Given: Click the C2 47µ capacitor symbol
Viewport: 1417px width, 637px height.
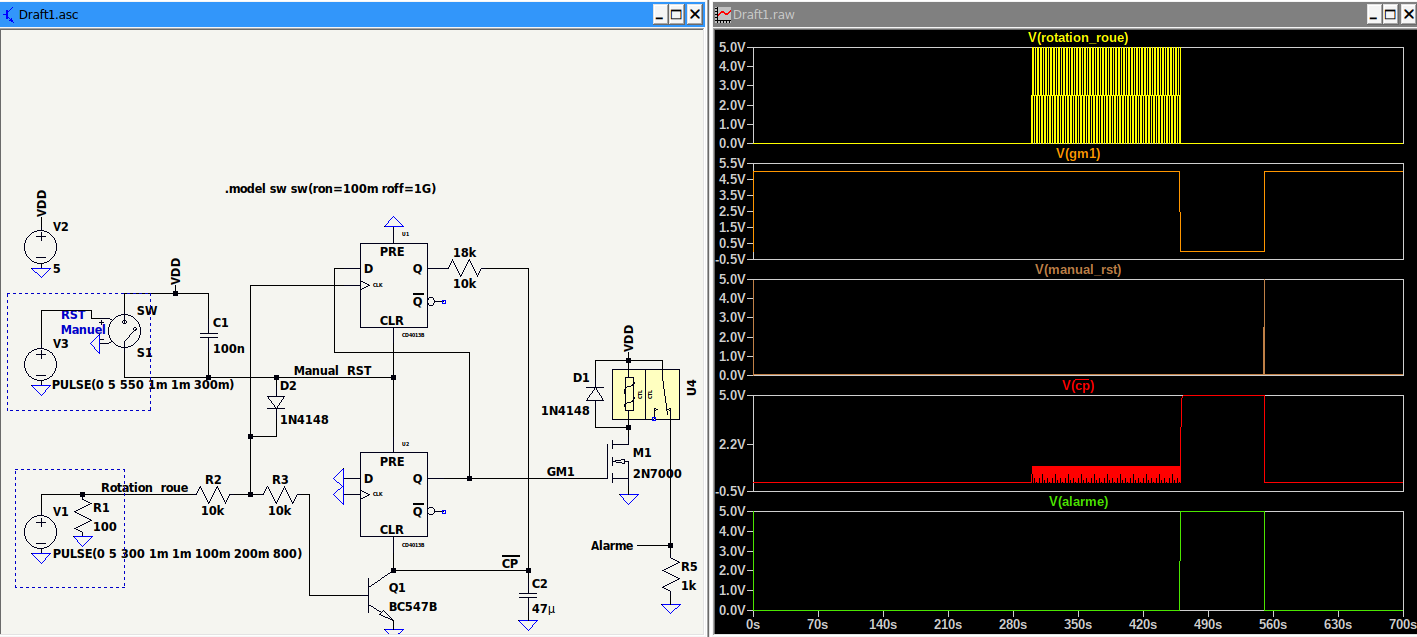Looking at the screenshot, I should [528, 595].
